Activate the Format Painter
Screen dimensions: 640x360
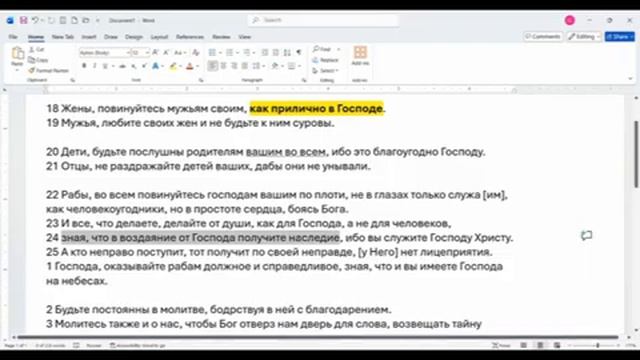point(49,71)
